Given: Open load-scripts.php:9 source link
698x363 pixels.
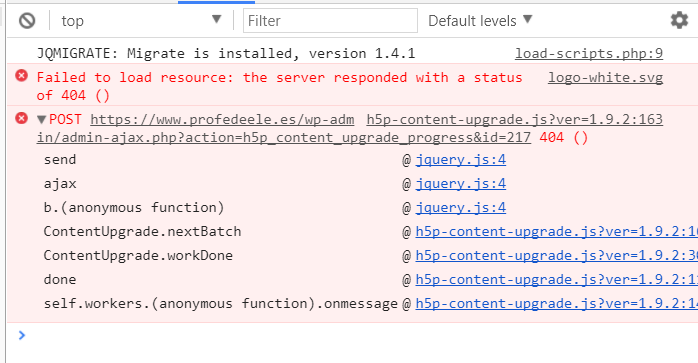Looking at the screenshot, I should click(589, 53).
